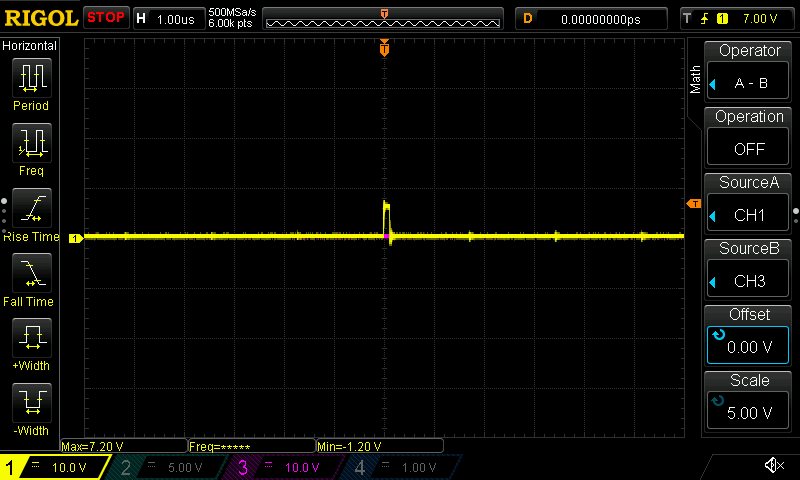Click the RIGOL logo
800x480 pixels.
pos(41,18)
